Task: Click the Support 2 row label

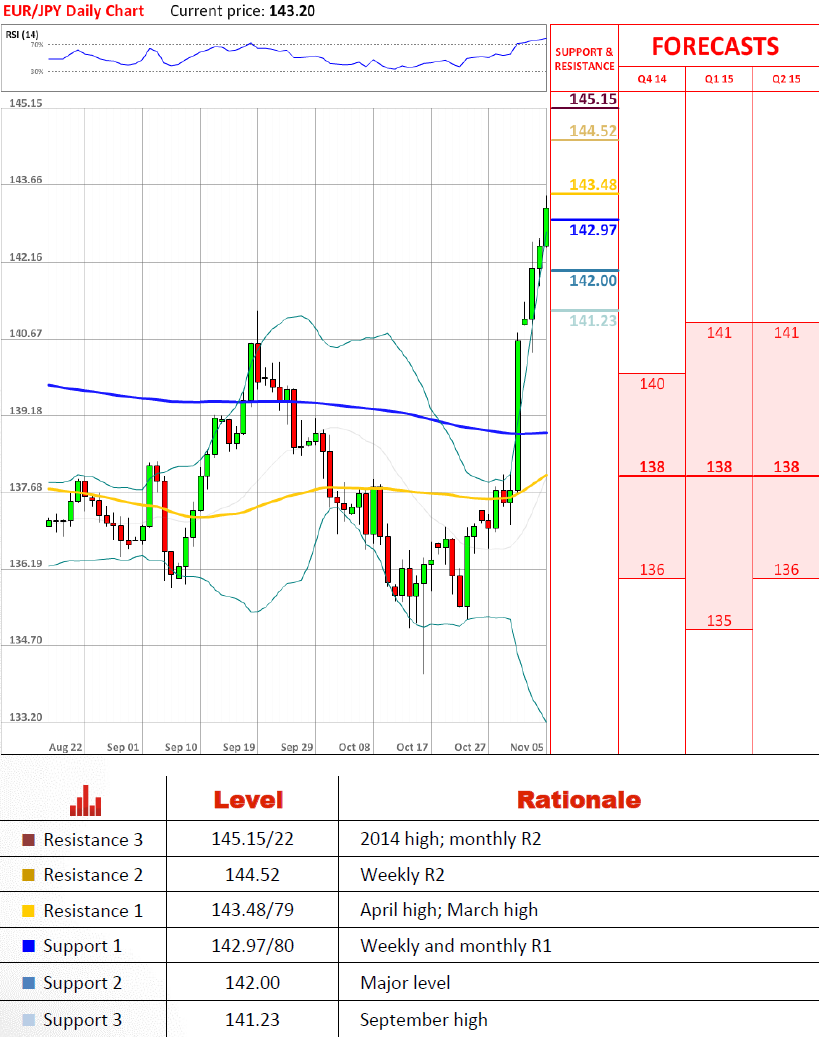Action: [x=83, y=983]
